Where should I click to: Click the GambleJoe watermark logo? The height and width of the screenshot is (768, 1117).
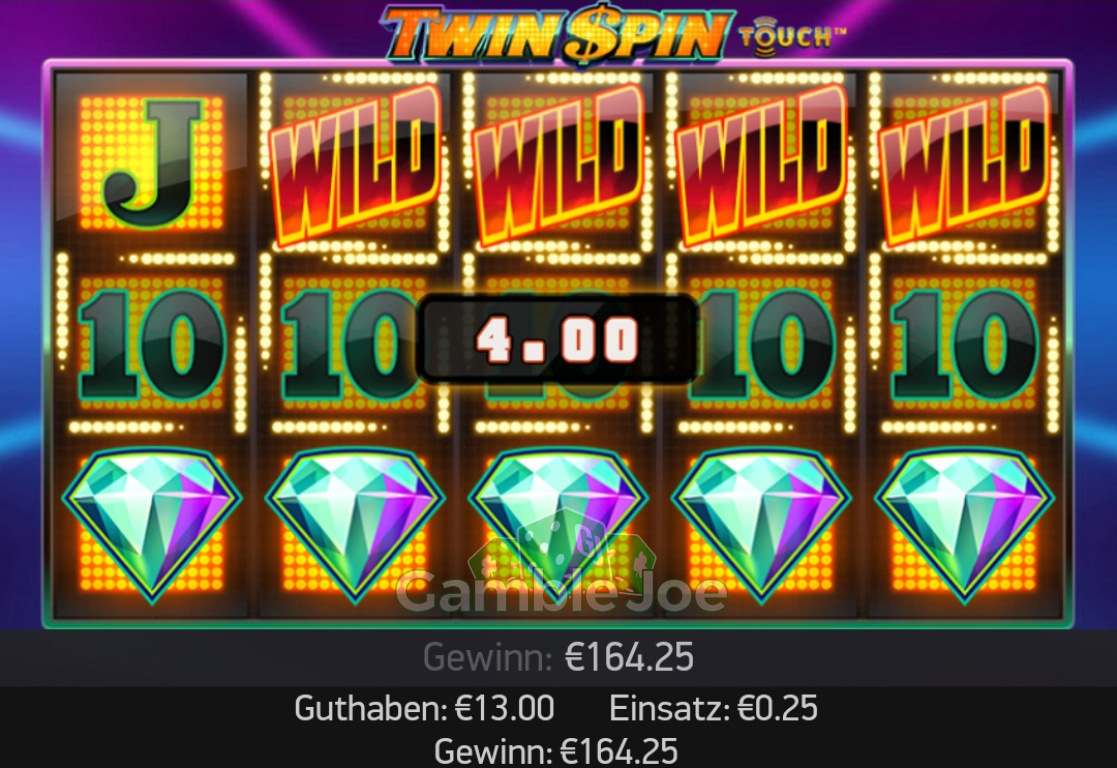pyautogui.click(x=561, y=564)
